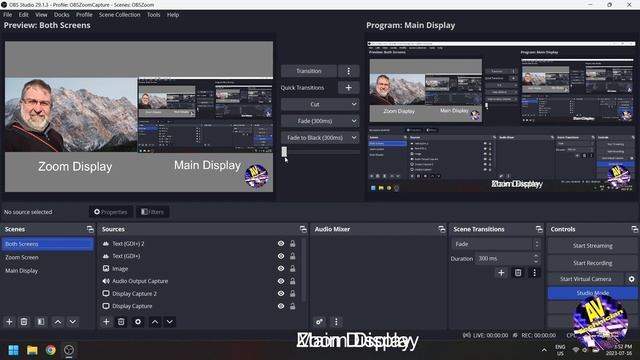Remove selected source trash icon
The image size is (640, 360).
tap(121, 322)
